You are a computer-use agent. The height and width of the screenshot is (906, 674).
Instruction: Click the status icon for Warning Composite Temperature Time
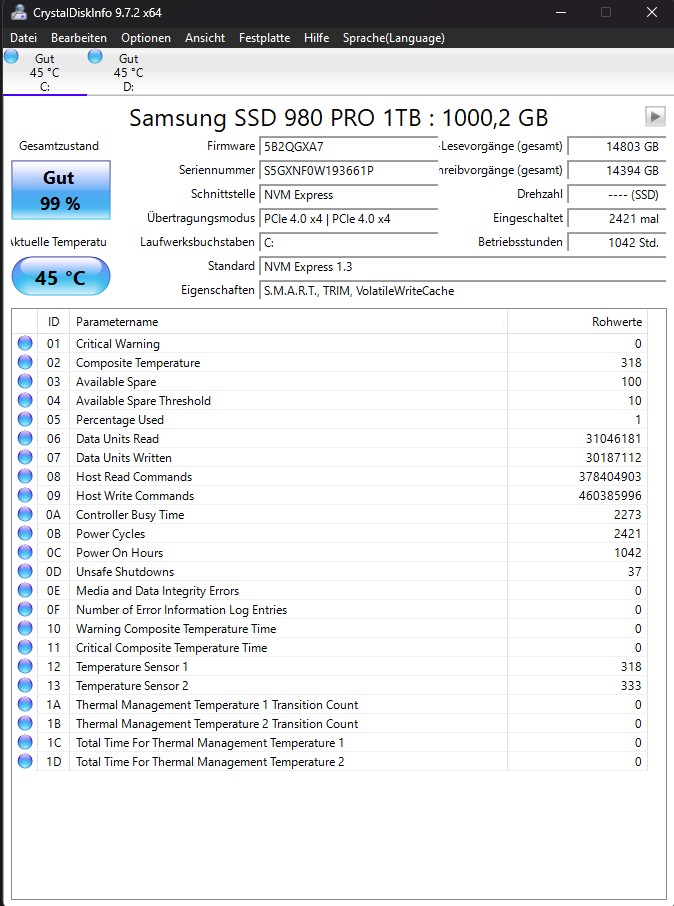point(25,628)
